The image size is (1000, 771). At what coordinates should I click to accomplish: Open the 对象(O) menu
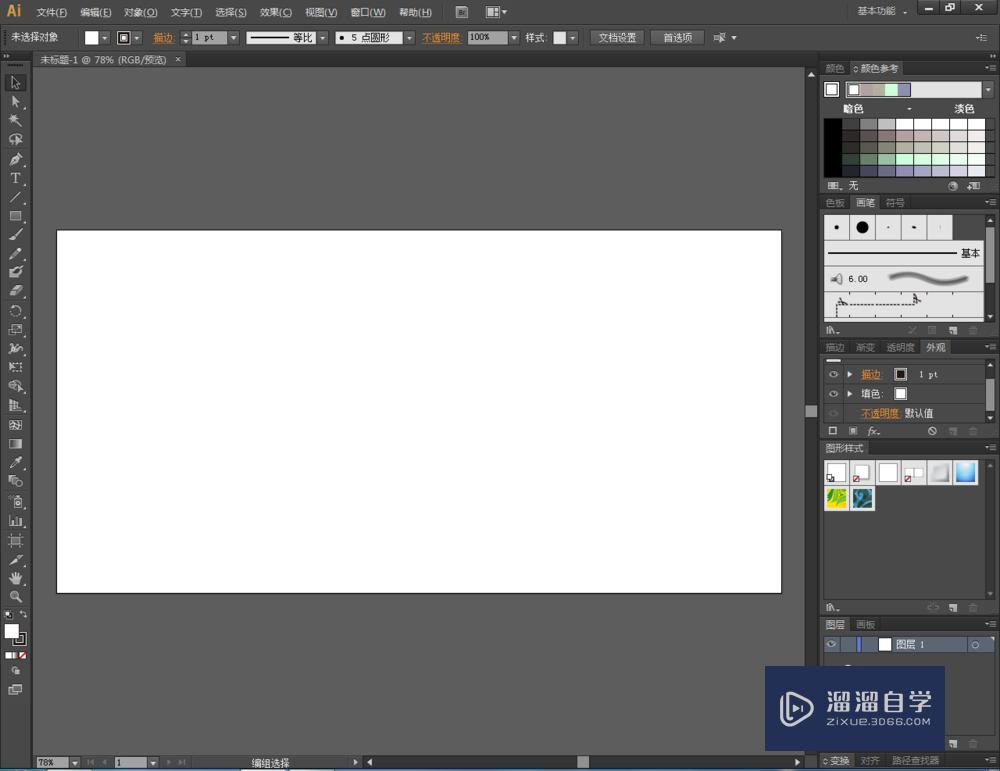(x=140, y=12)
